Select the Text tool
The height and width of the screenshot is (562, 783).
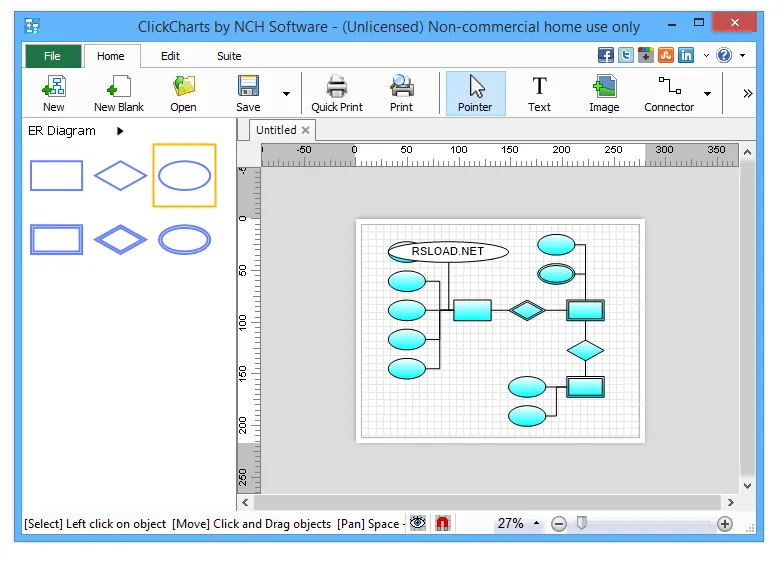tap(539, 93)
